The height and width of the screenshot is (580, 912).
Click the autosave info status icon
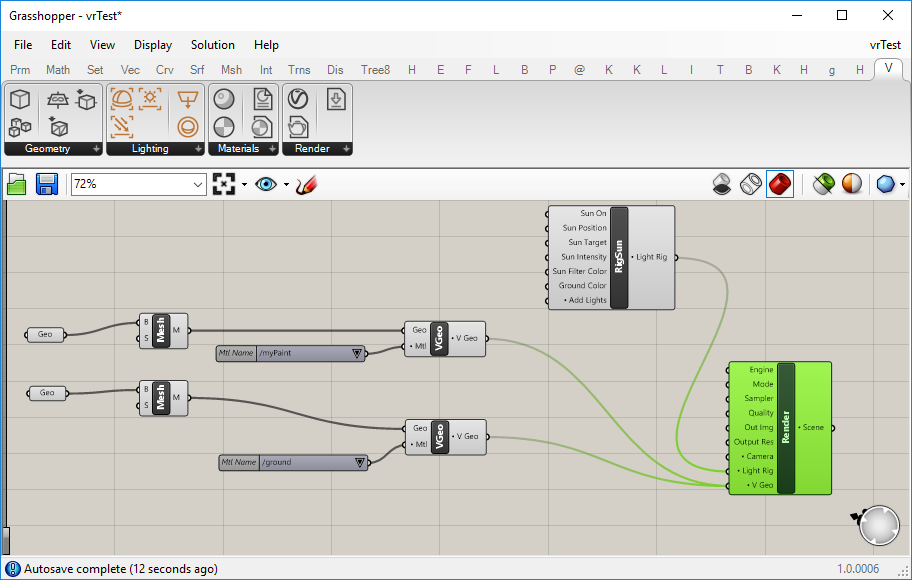coord(12,569)
